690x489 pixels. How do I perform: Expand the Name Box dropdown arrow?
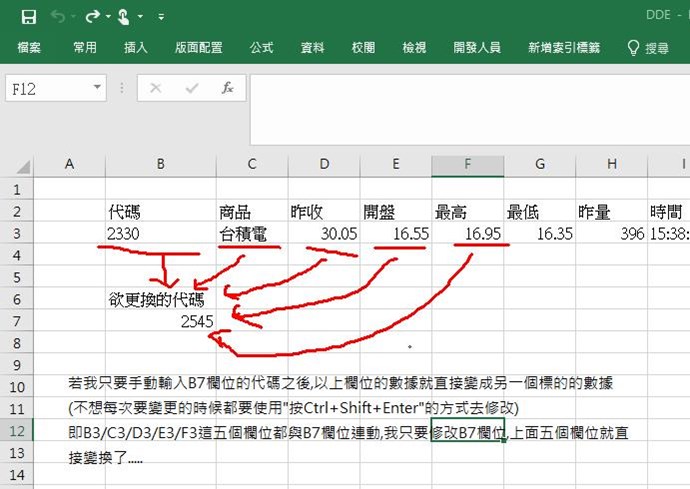[x=97, y=88]
